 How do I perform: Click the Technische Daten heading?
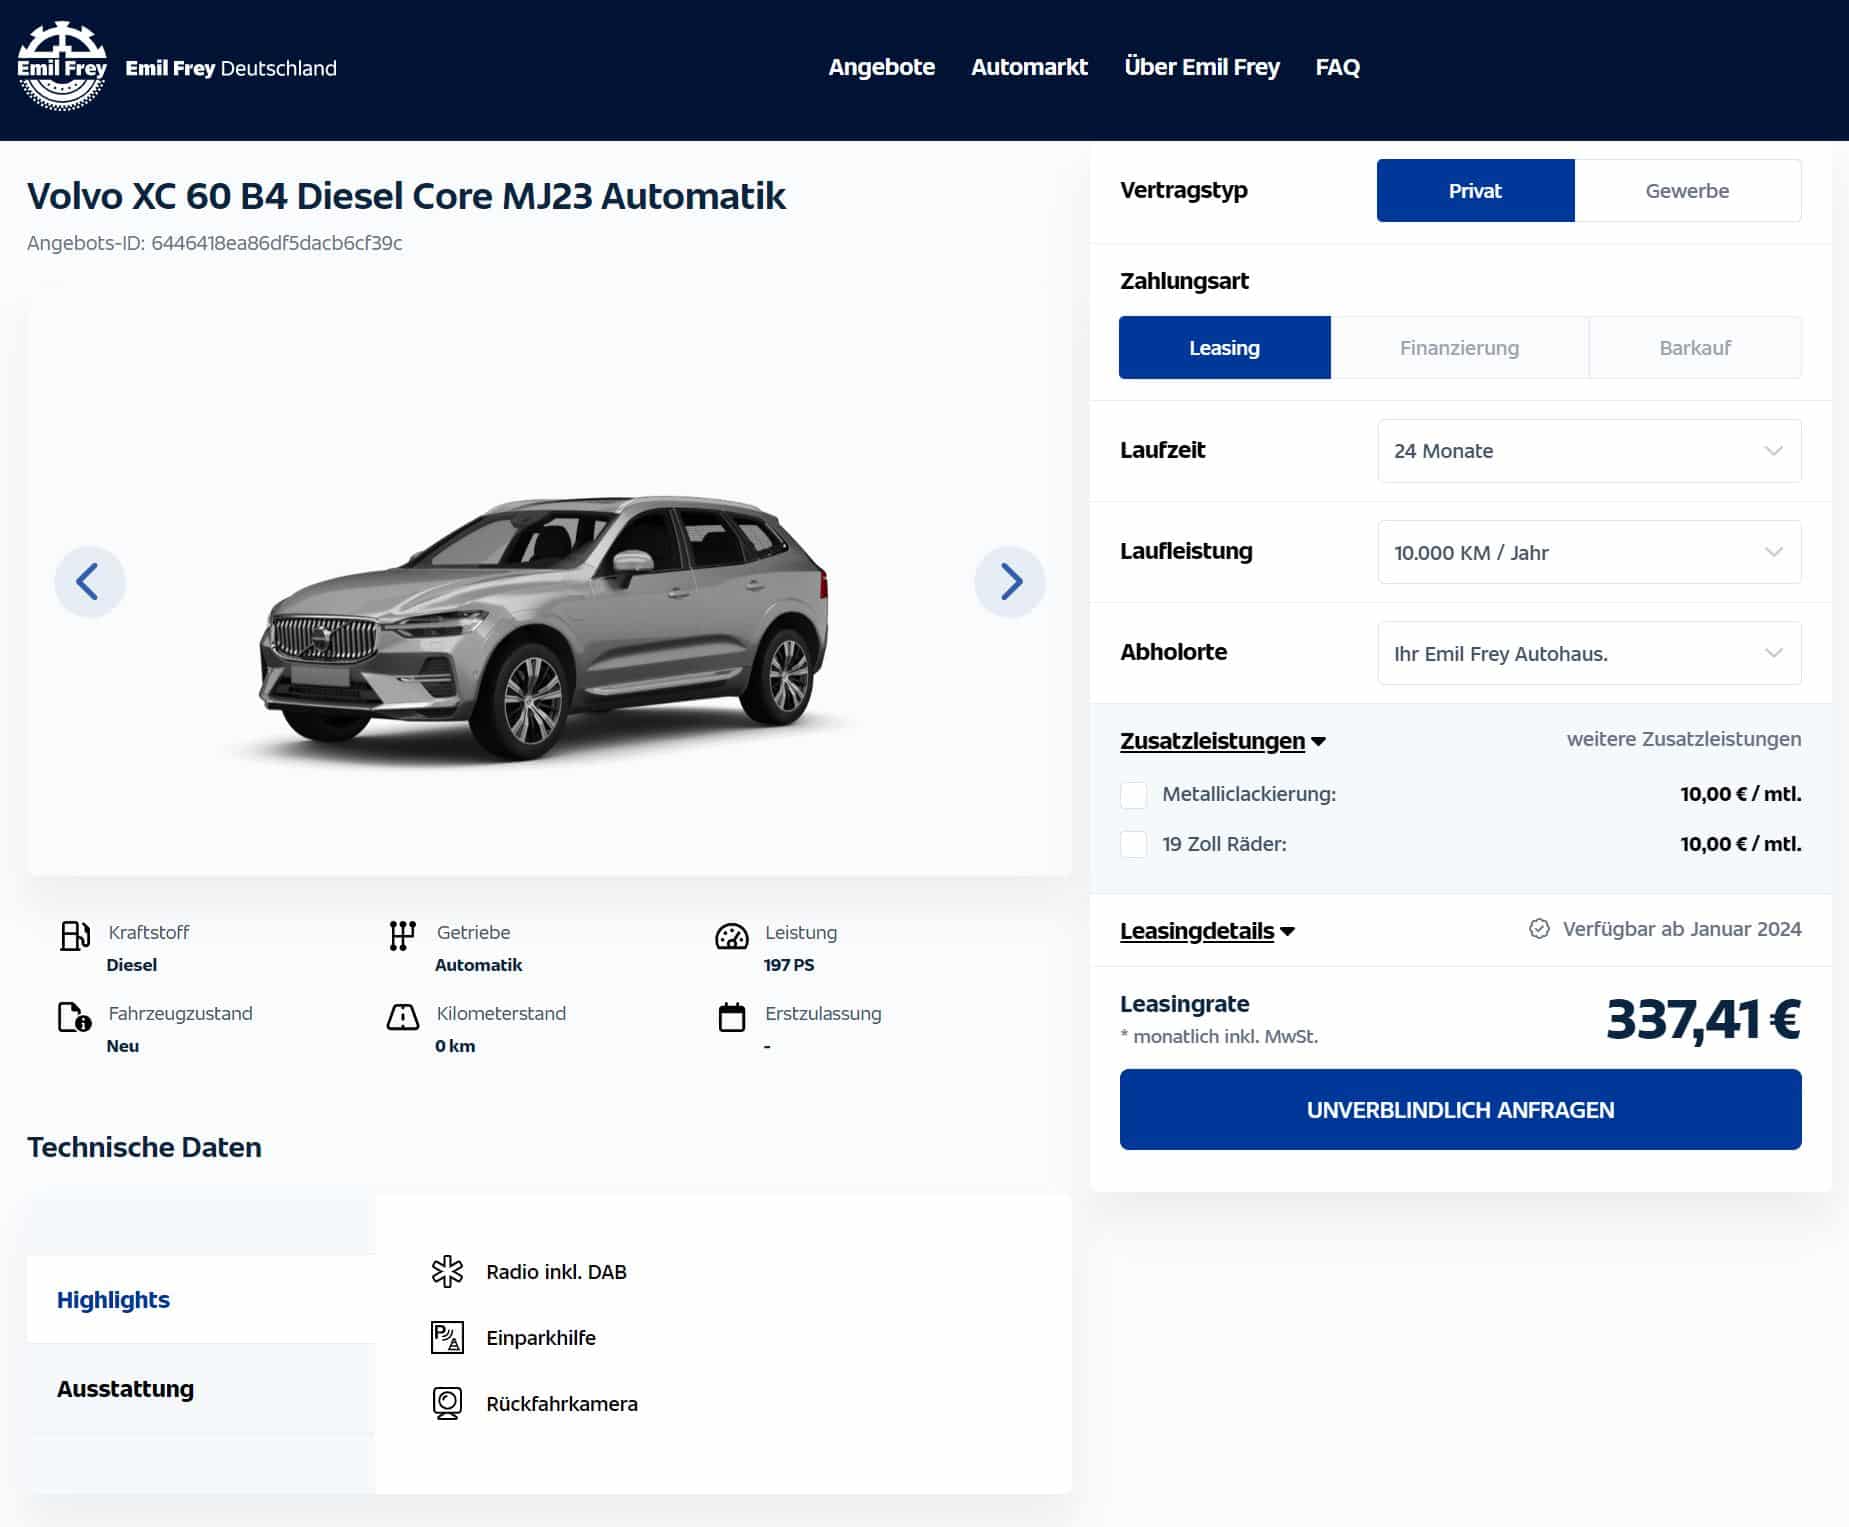(x=144, y=1147)
